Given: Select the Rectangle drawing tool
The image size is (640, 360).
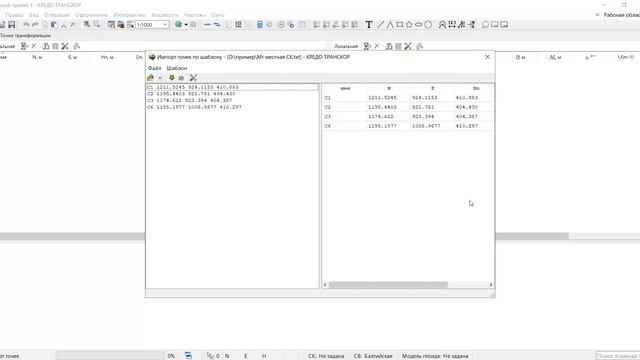Looking at the screenshot, I should (x=400, y=24).
